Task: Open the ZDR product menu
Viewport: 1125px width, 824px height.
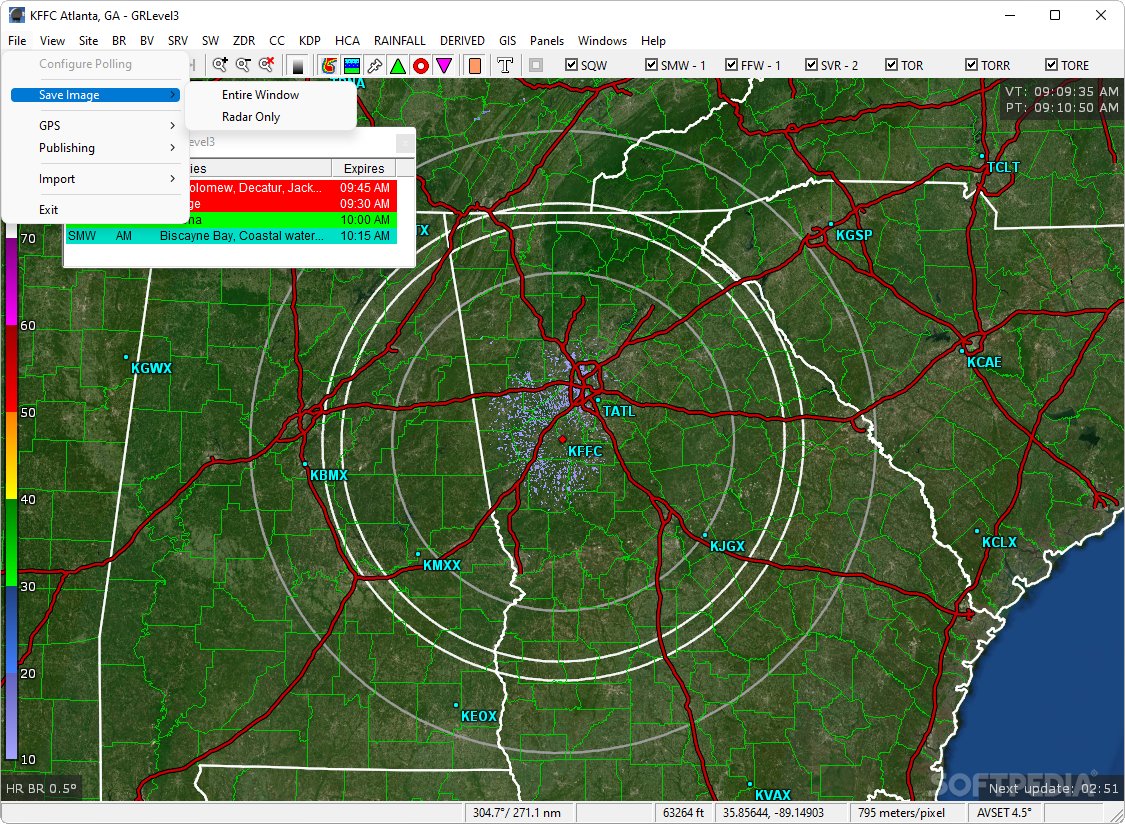Action: coord(244,41)
